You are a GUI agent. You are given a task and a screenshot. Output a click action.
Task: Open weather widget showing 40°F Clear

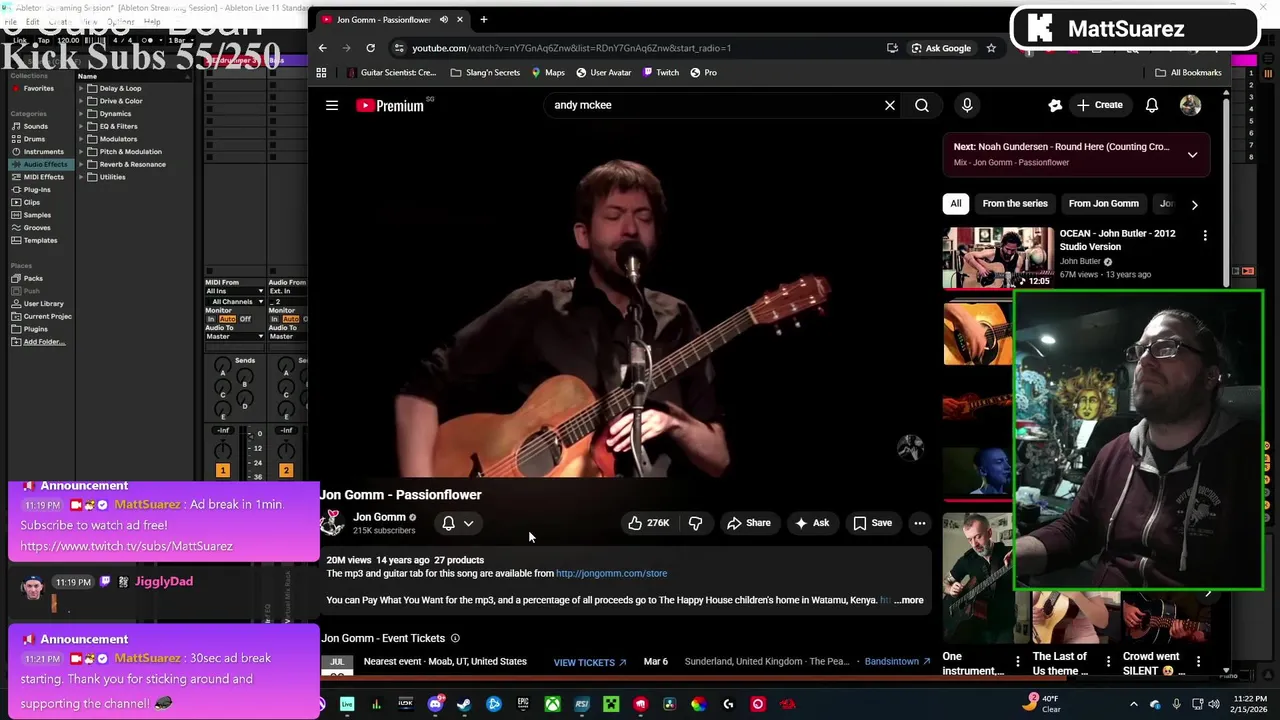click(1044, 703)
